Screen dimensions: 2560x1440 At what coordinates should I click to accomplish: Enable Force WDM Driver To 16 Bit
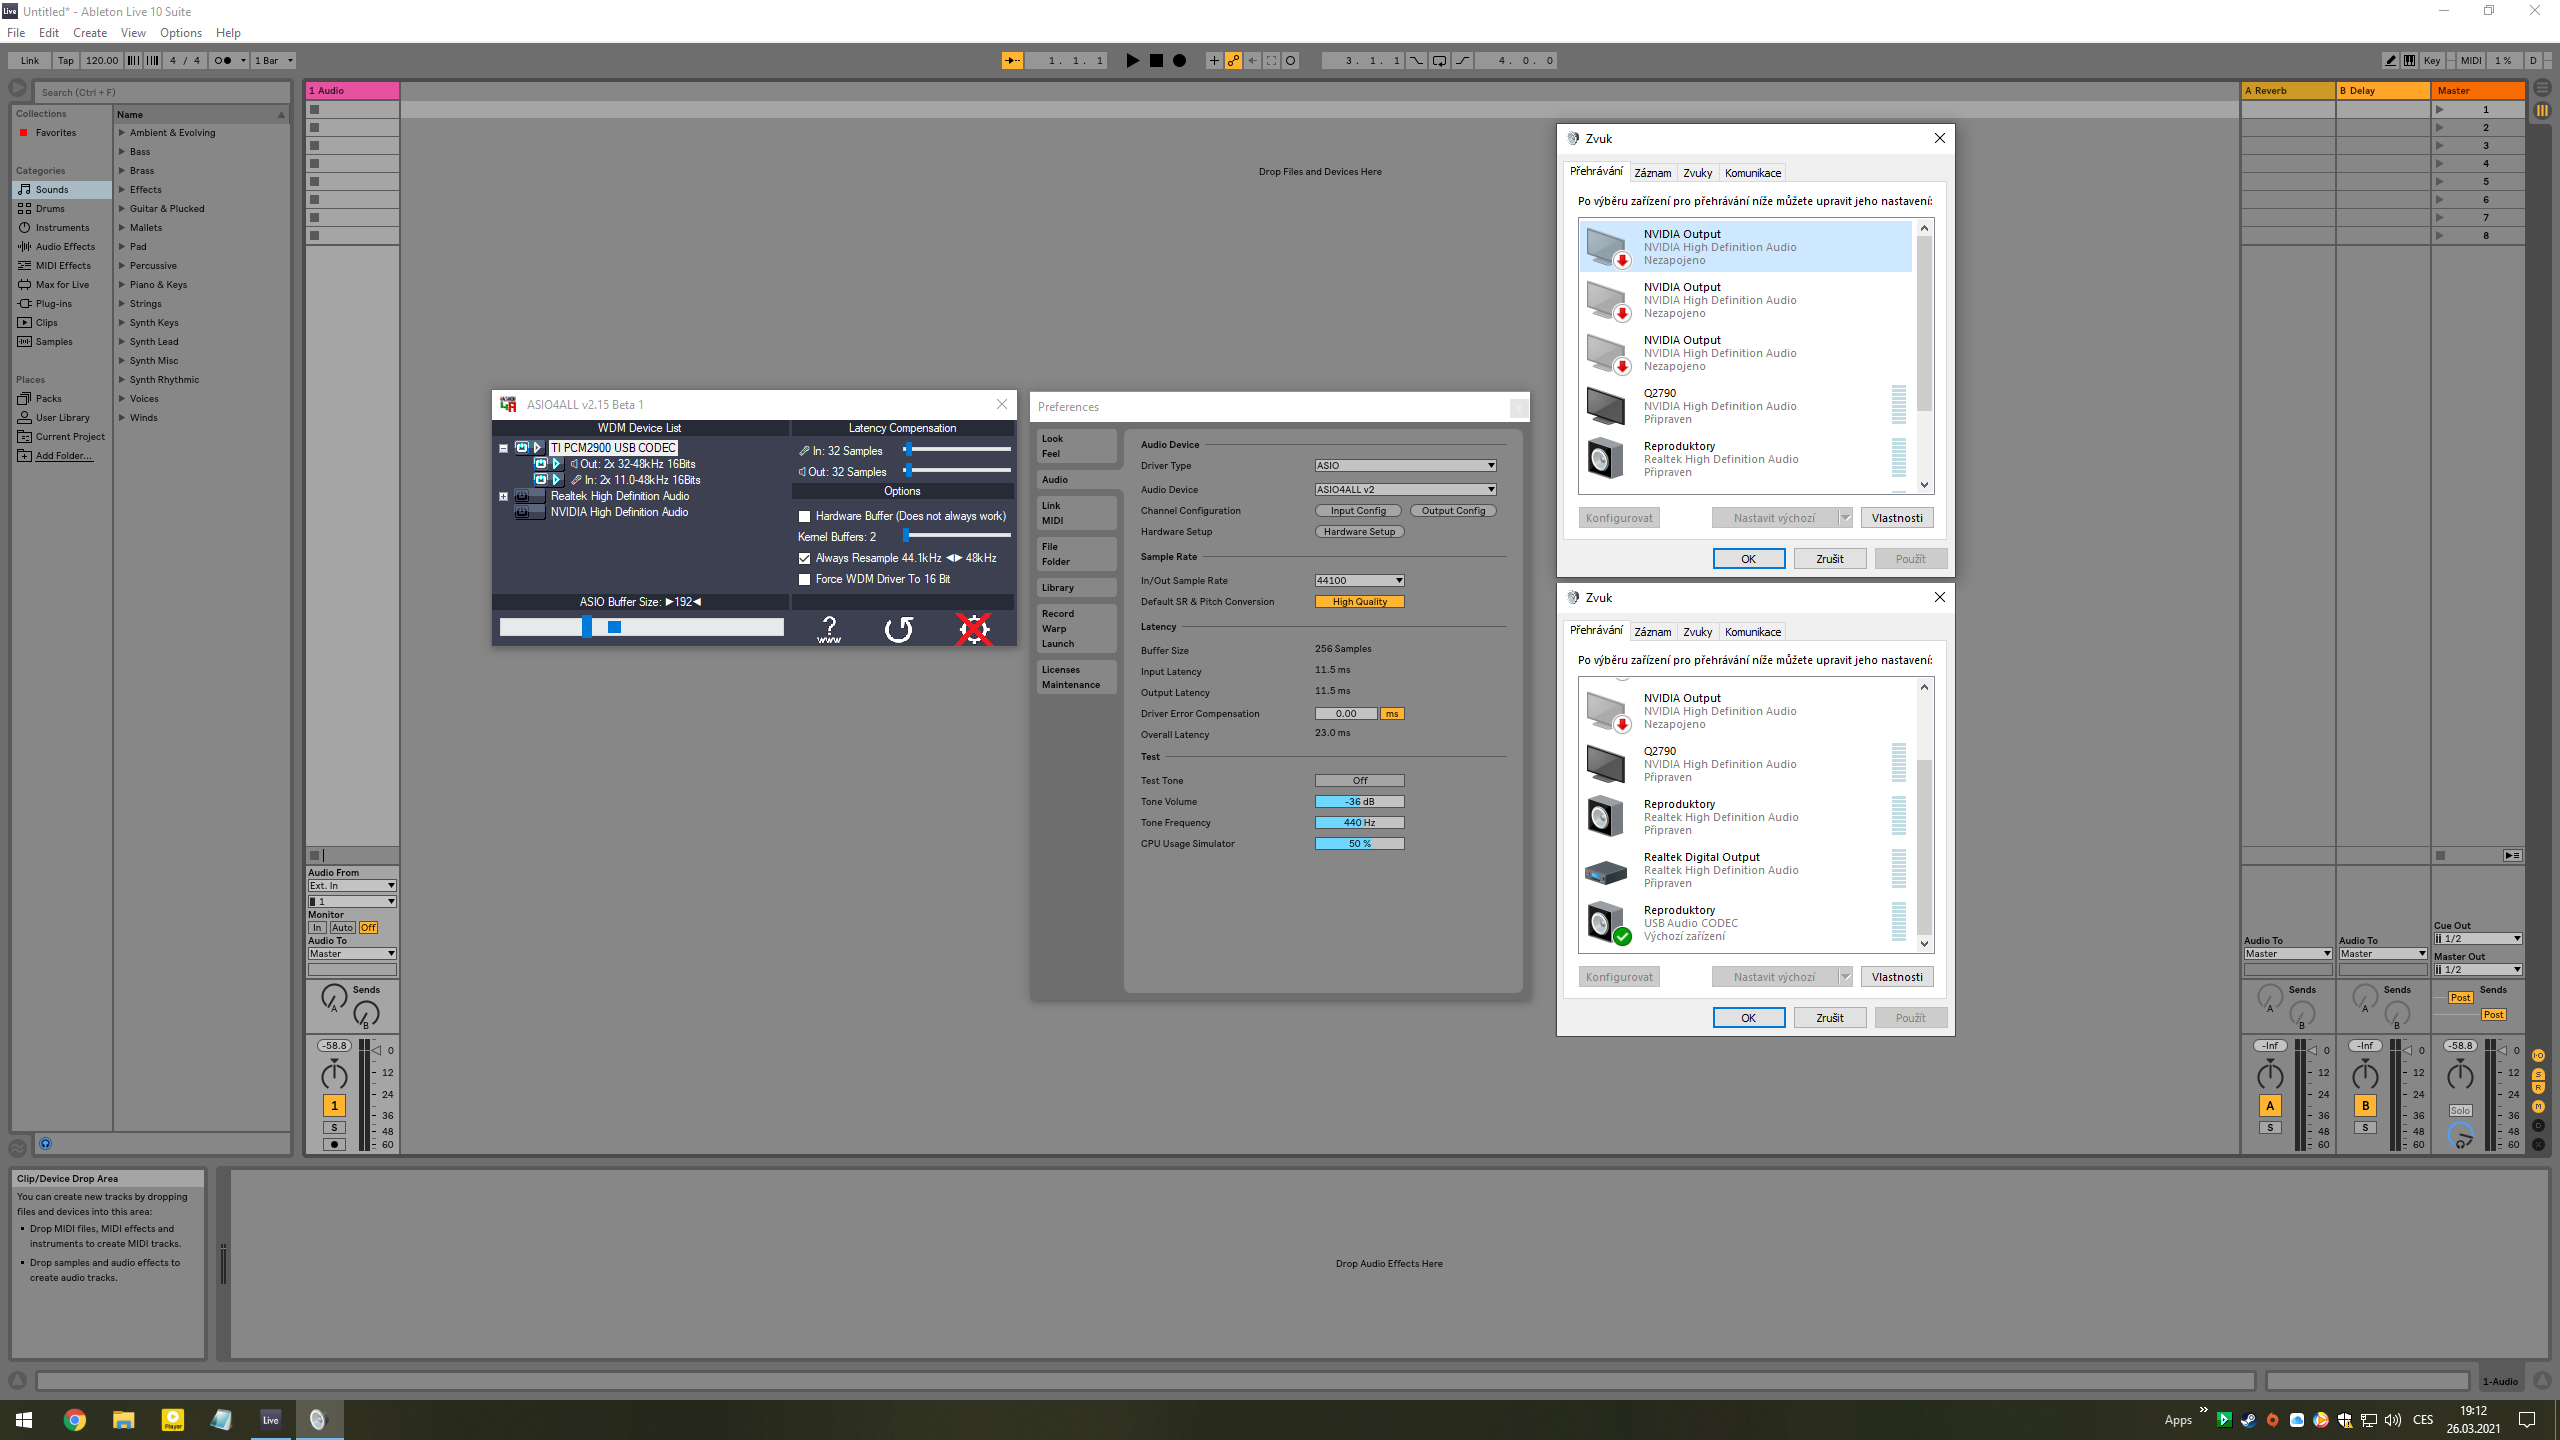(804, 580)
